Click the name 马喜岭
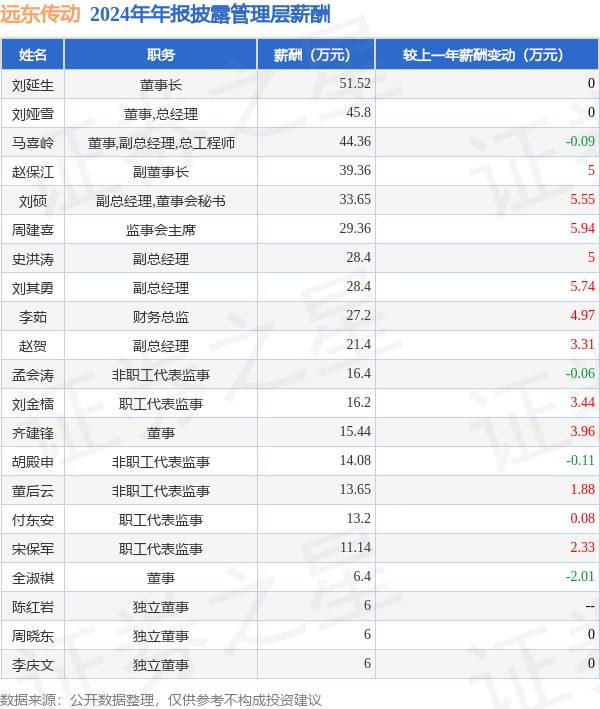This screenshot has width=600, height=709. tap(33, 142)
